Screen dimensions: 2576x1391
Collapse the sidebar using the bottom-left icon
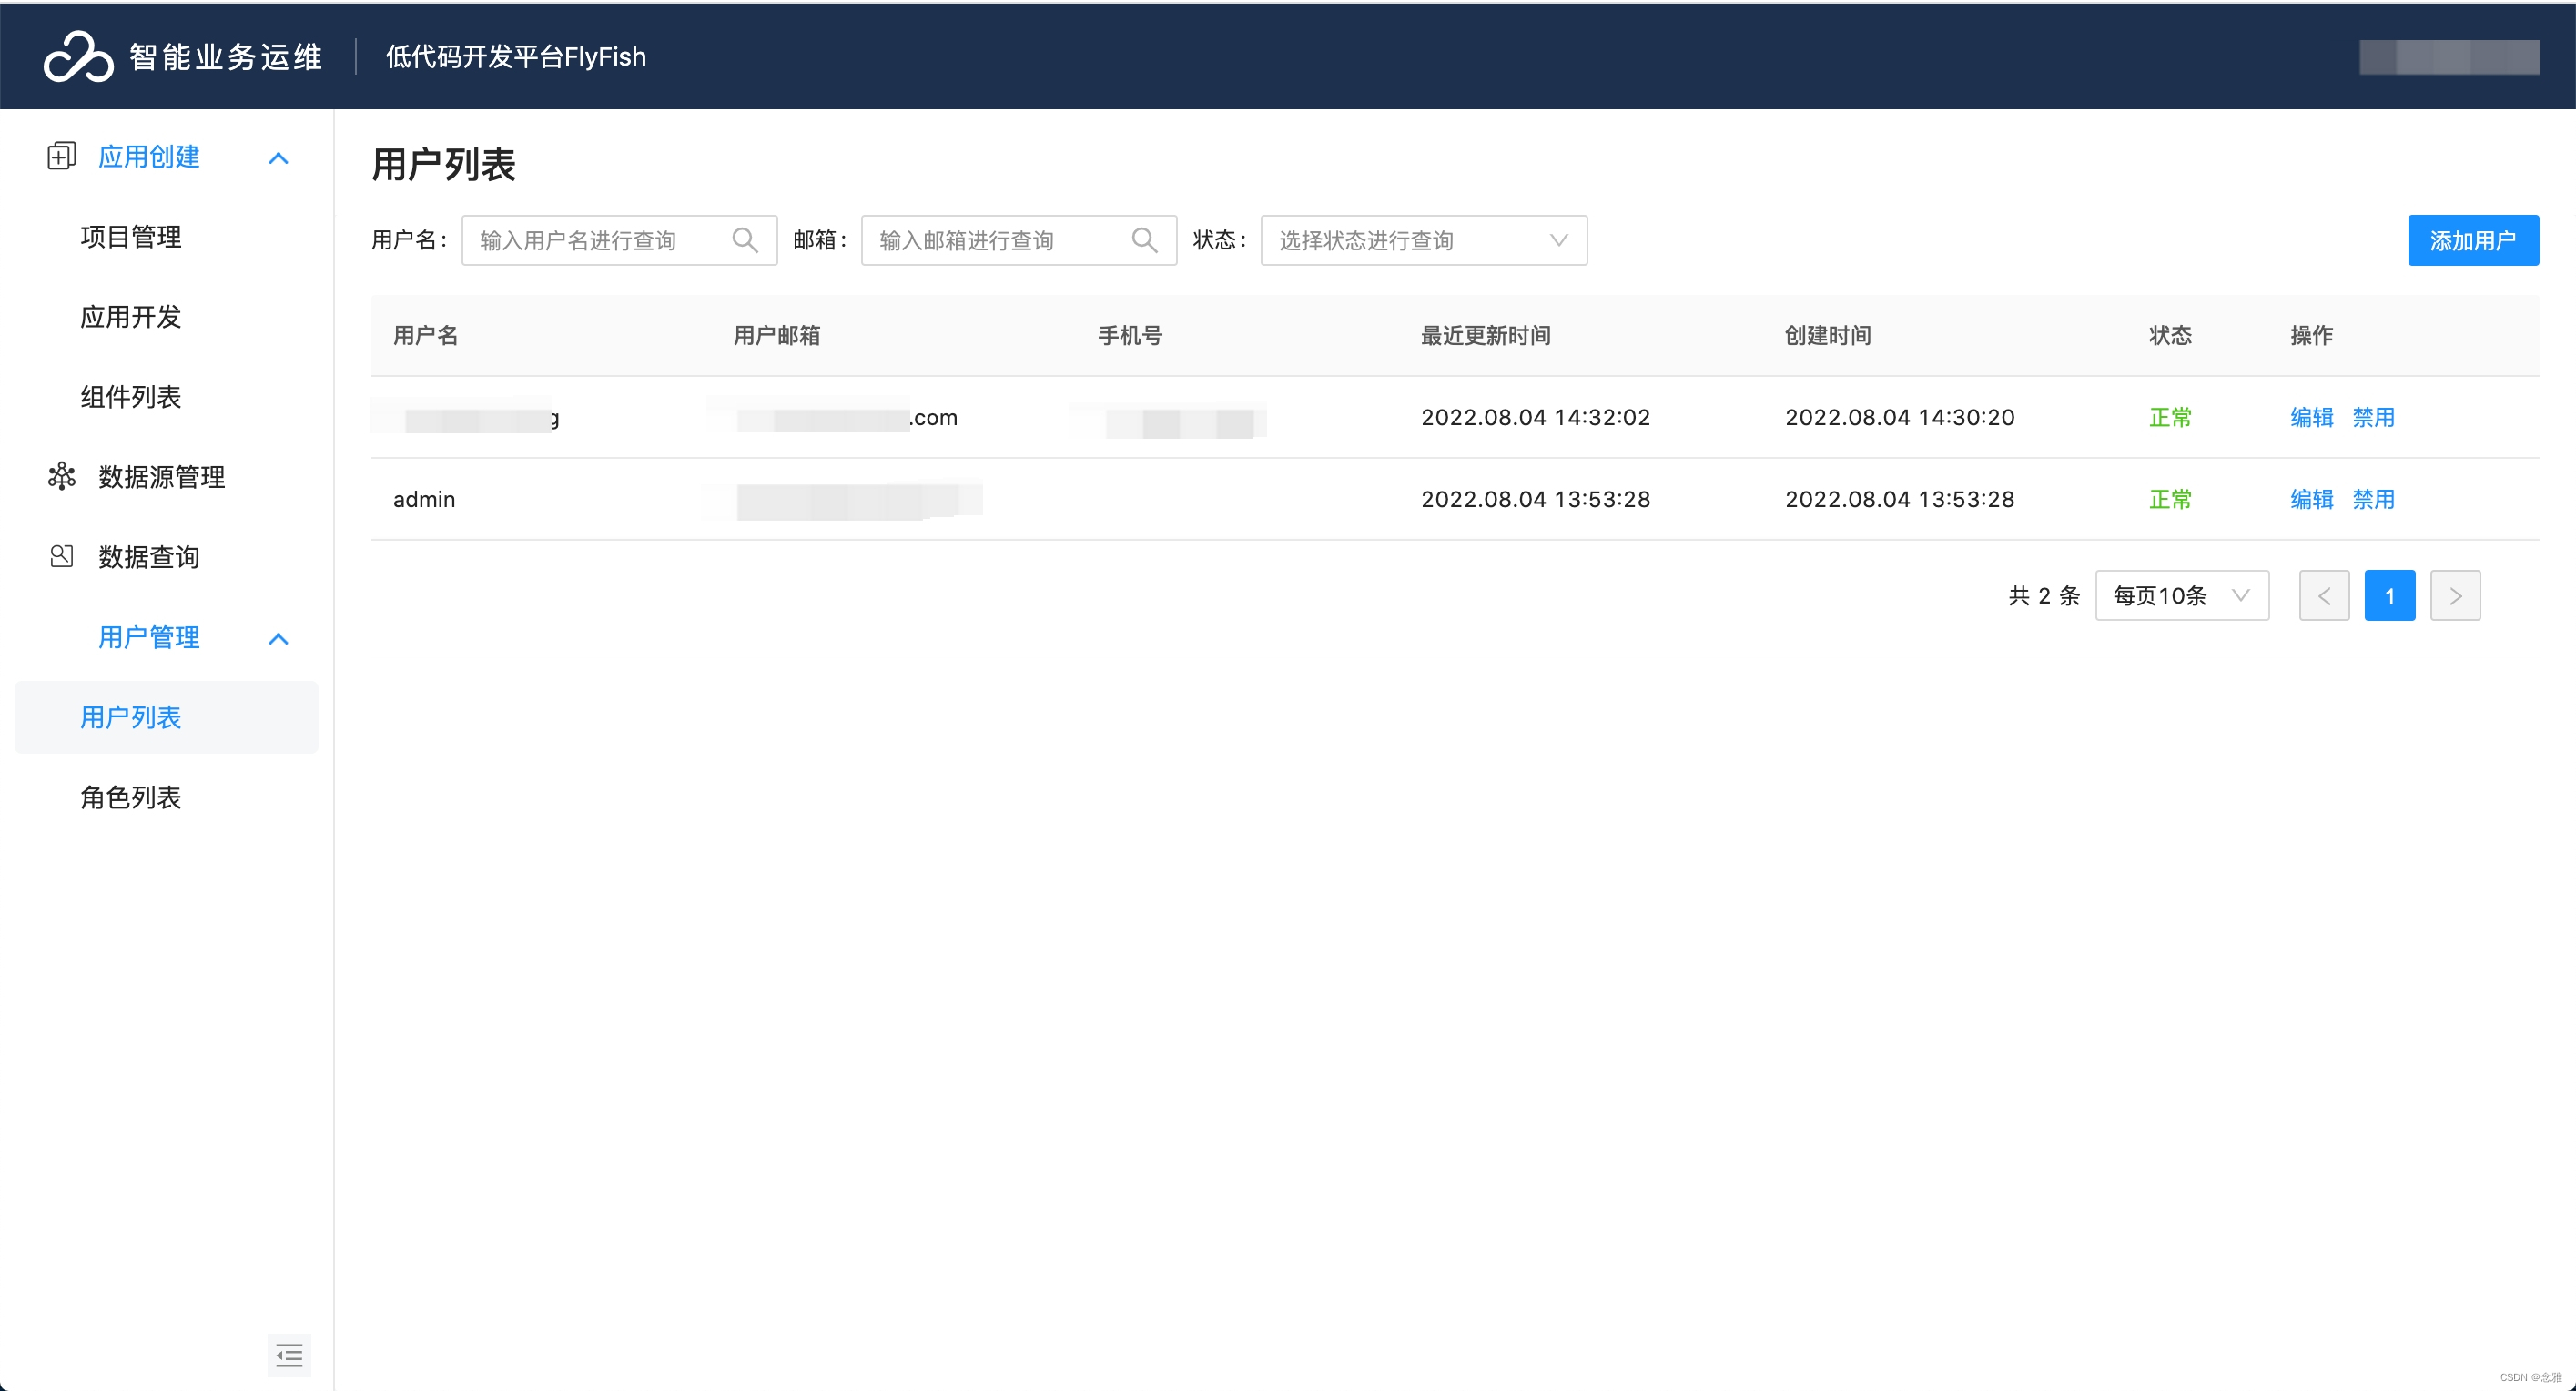(288, 1355)
